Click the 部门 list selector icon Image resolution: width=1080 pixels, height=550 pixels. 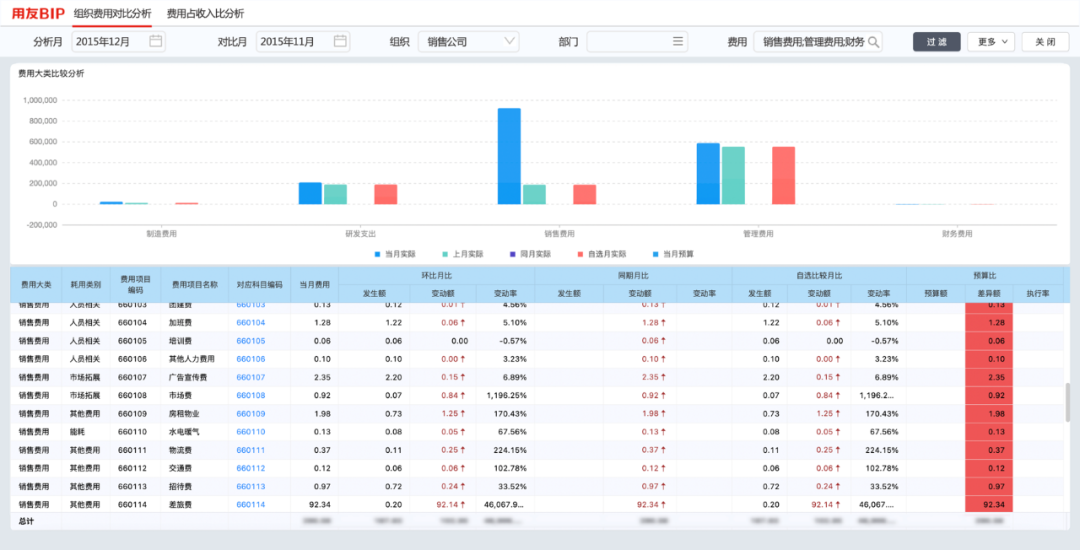(679, 41)
